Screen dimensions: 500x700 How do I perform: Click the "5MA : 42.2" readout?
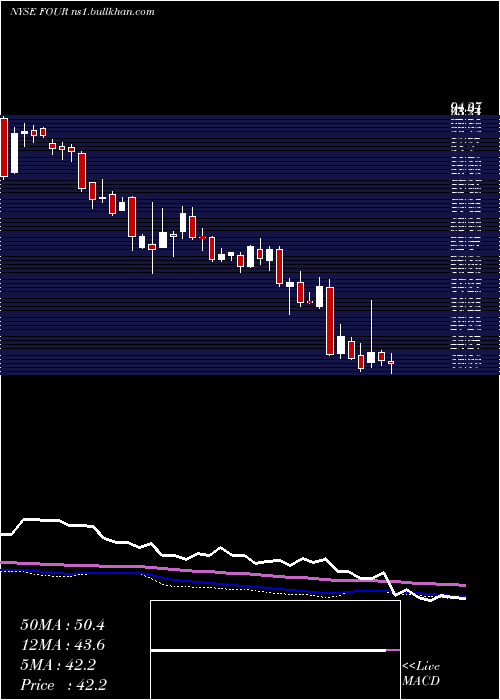click(x=58, y=665)
